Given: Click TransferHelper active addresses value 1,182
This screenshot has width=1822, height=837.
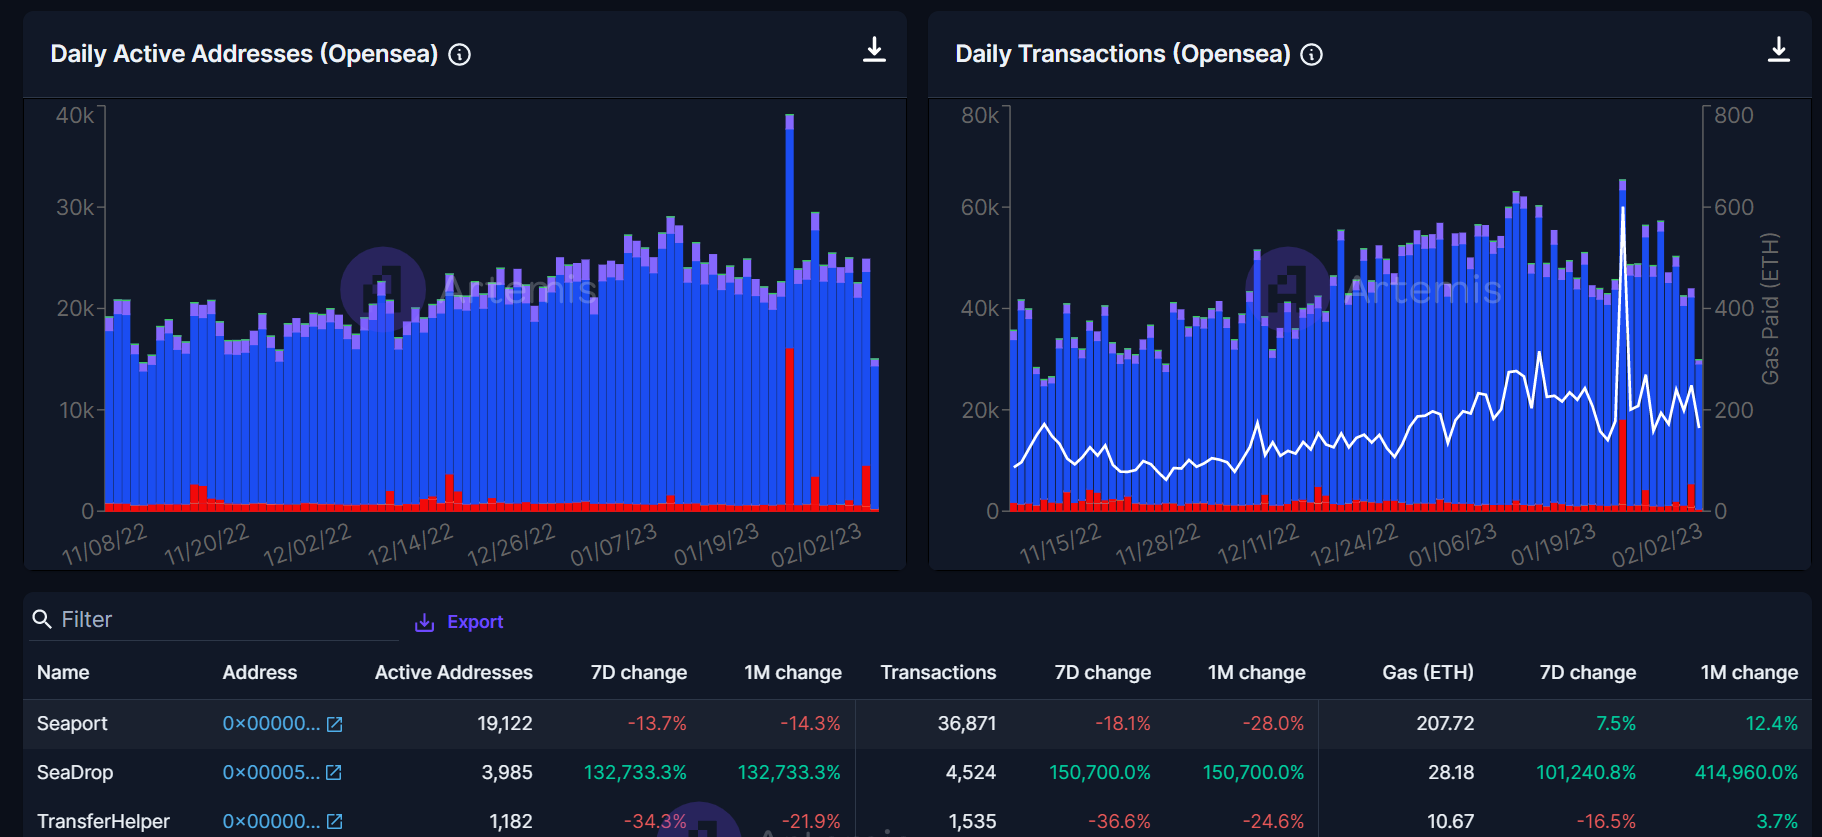Looking at the screenshot, I should tap(511, 821).
